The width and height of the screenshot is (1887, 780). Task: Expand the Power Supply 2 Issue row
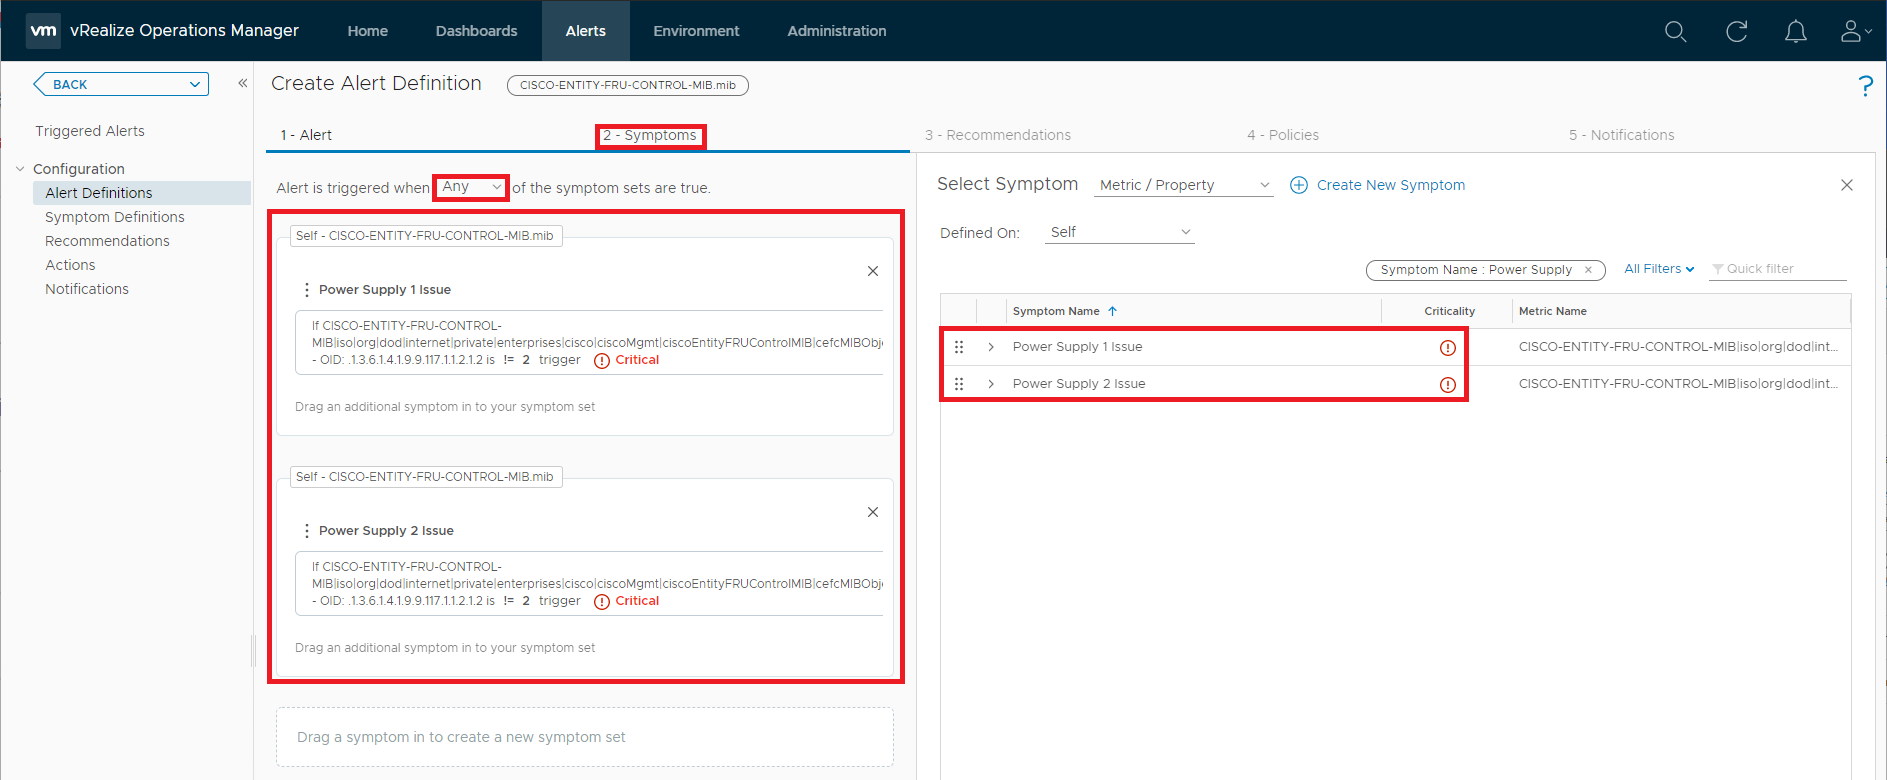coord(991,384)
